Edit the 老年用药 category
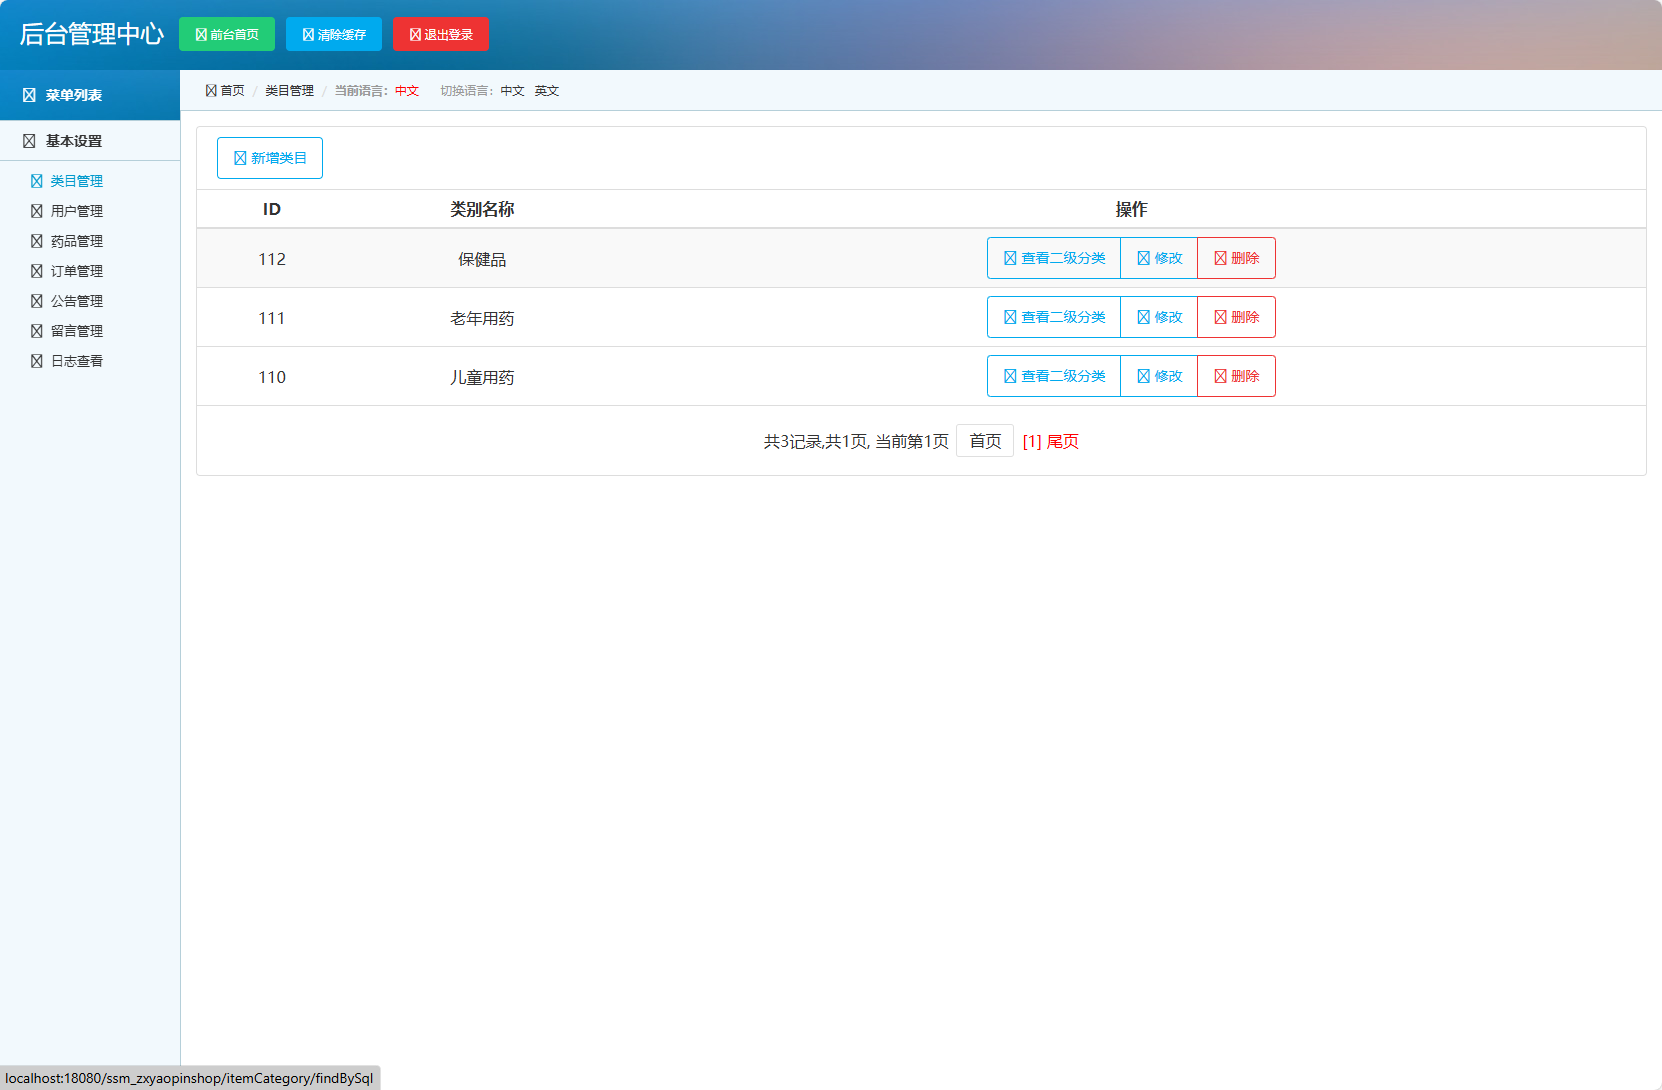This screenshot has height=1090, width=1662. pos(1159,317)
